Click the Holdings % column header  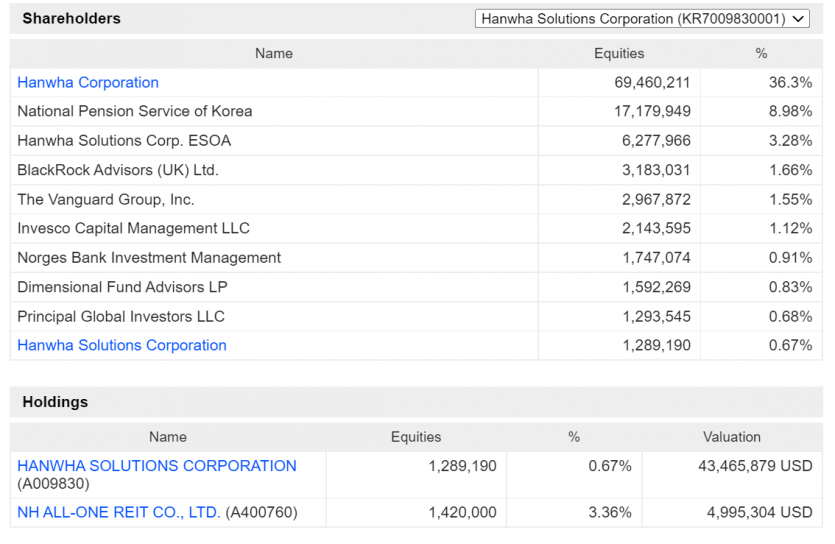point(574,437)
